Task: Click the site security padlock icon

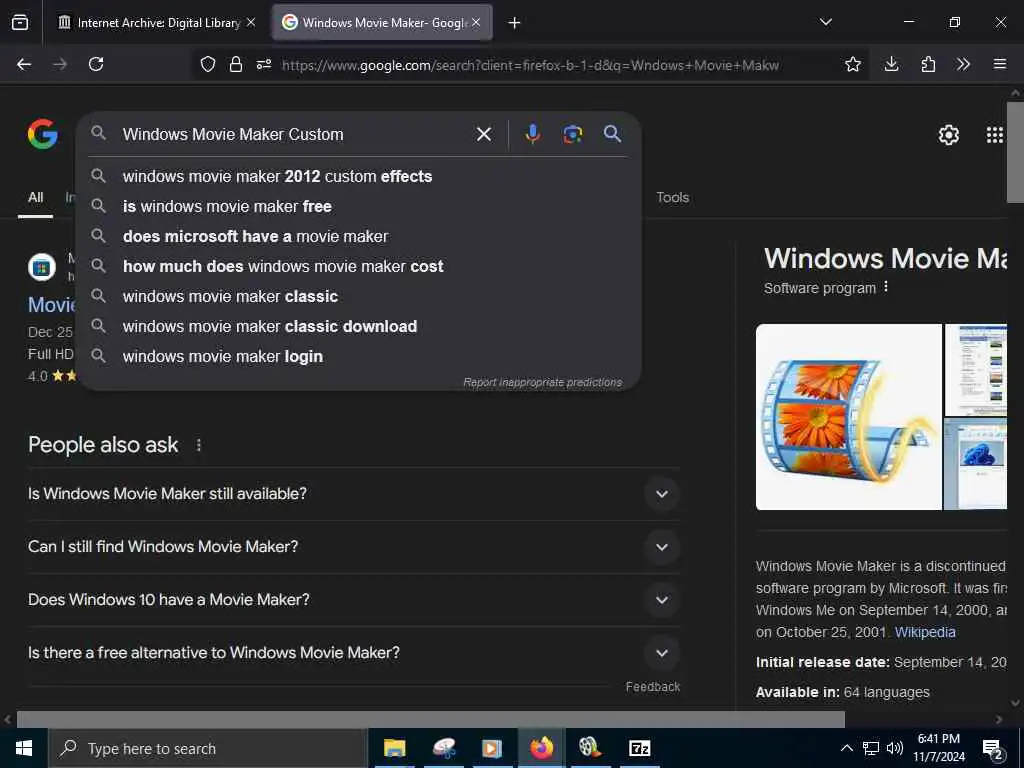Action: 236,64
